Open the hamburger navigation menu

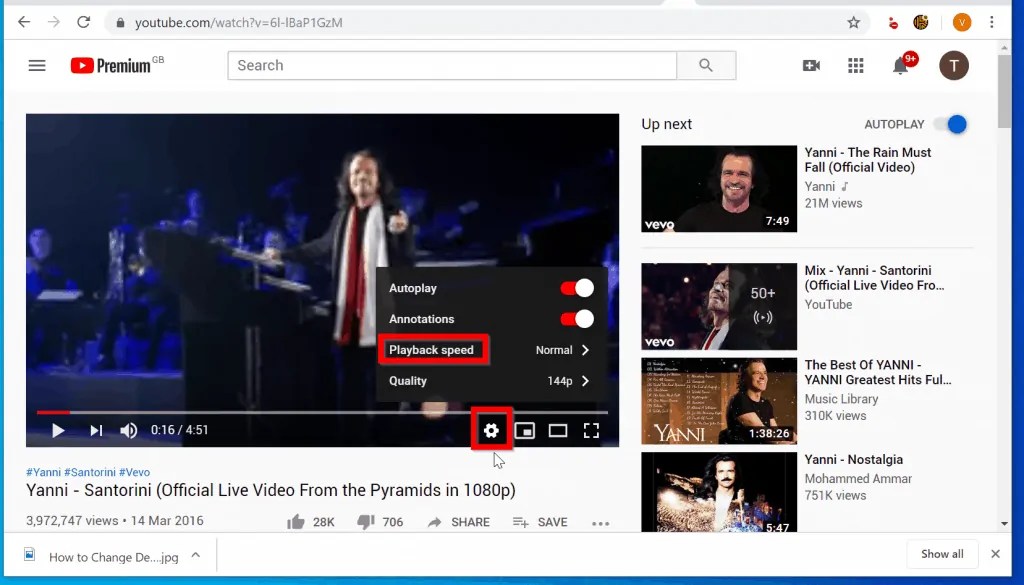click(x=37, y=65)
